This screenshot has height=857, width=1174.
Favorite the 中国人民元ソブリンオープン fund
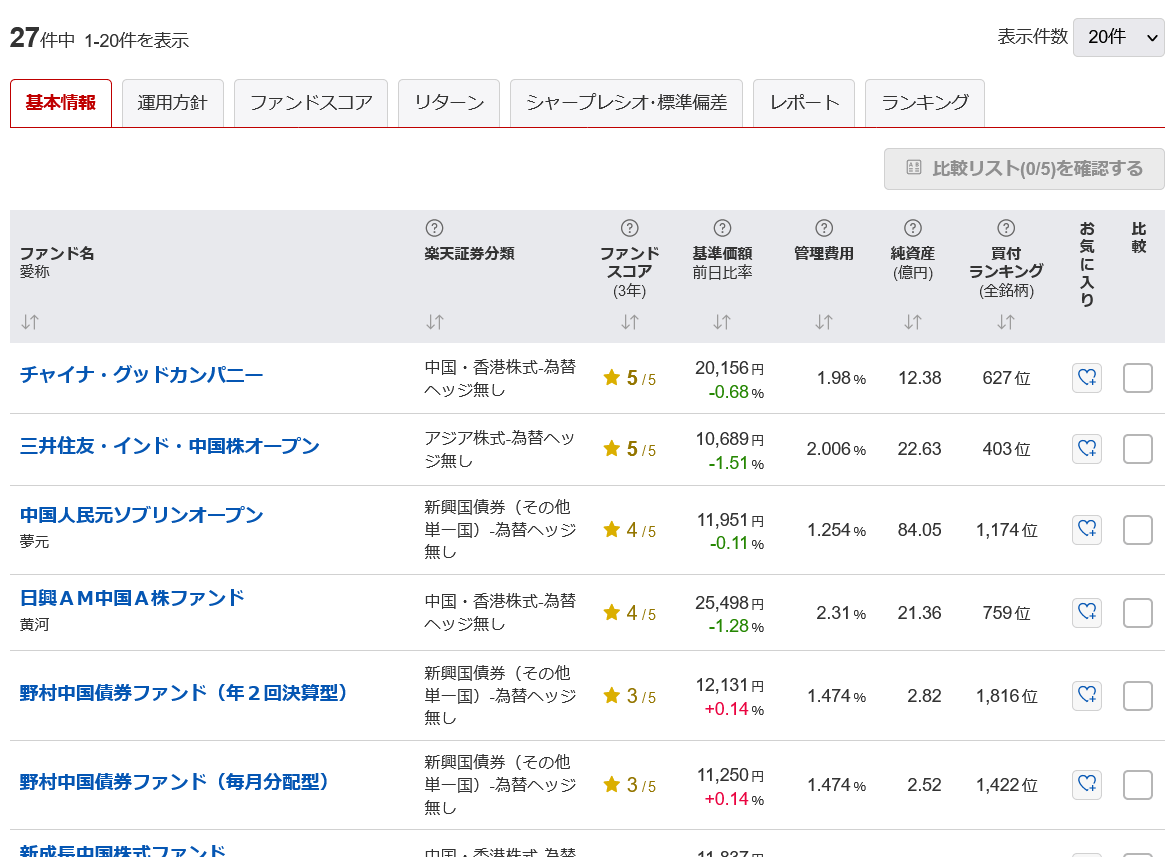click(x=1086, y=529)
